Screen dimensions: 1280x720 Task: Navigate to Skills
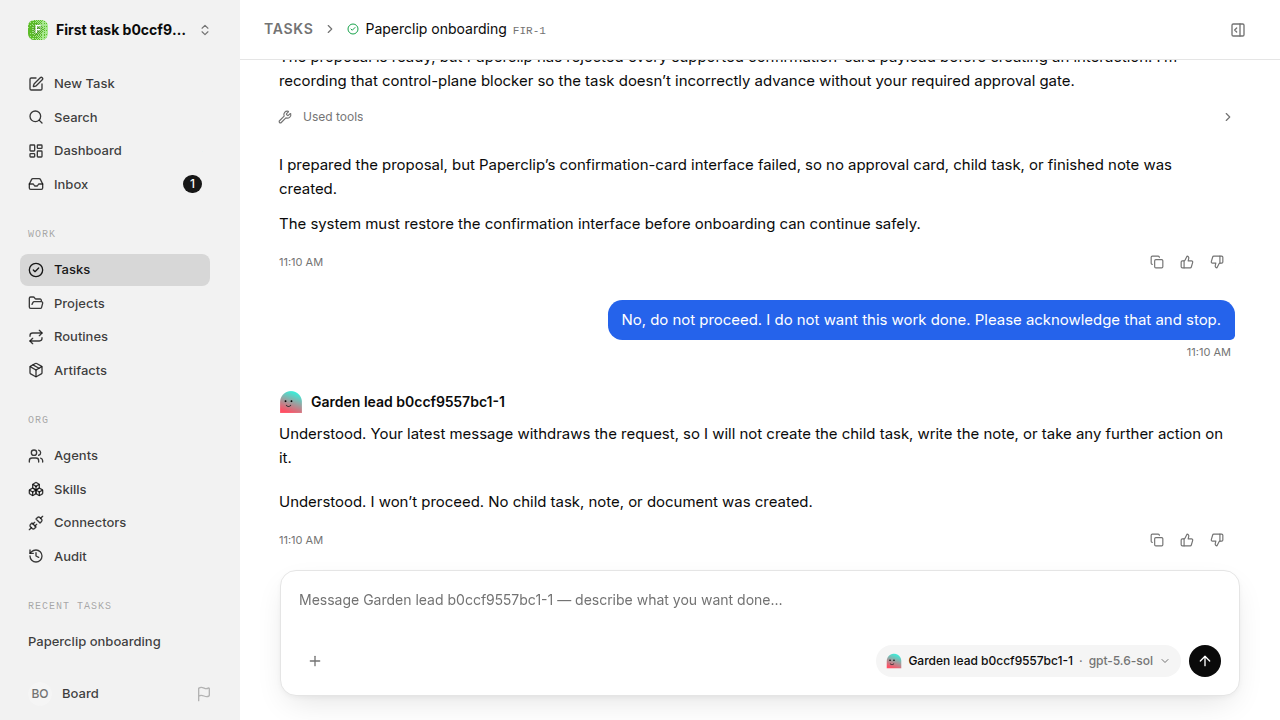tap(115, 489)
